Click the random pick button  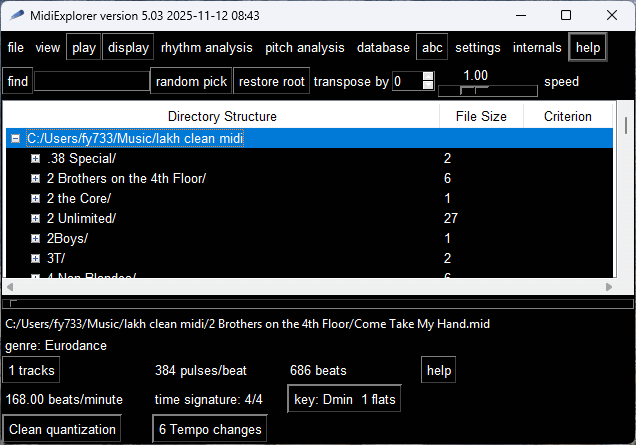pyautogui.click(x=191, y=82)
